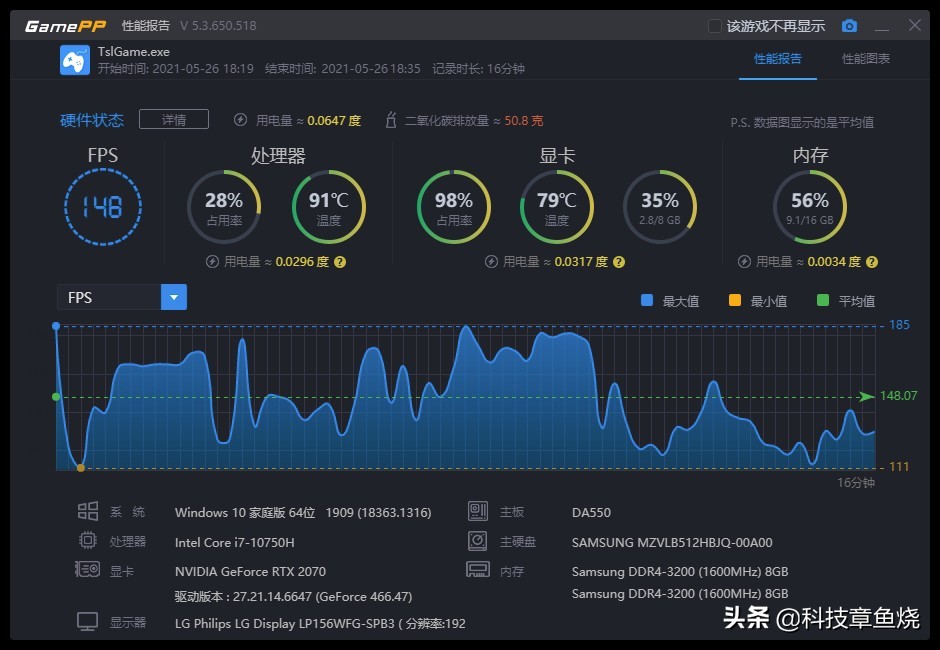Screen dimensions: 940x650
Task: Click the 处理器 processor chip icon
Action: 89,541
